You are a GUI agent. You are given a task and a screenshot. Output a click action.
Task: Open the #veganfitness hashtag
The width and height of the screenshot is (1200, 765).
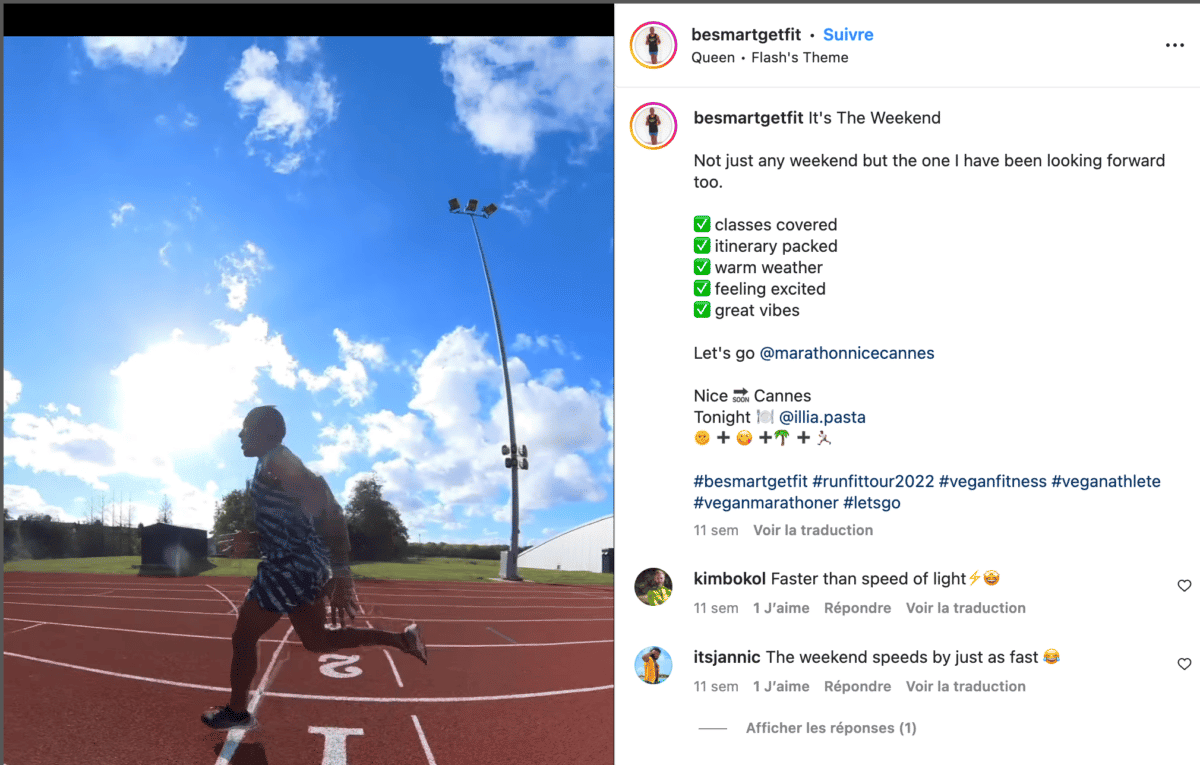pyautogui.click(x=993, y=481)
